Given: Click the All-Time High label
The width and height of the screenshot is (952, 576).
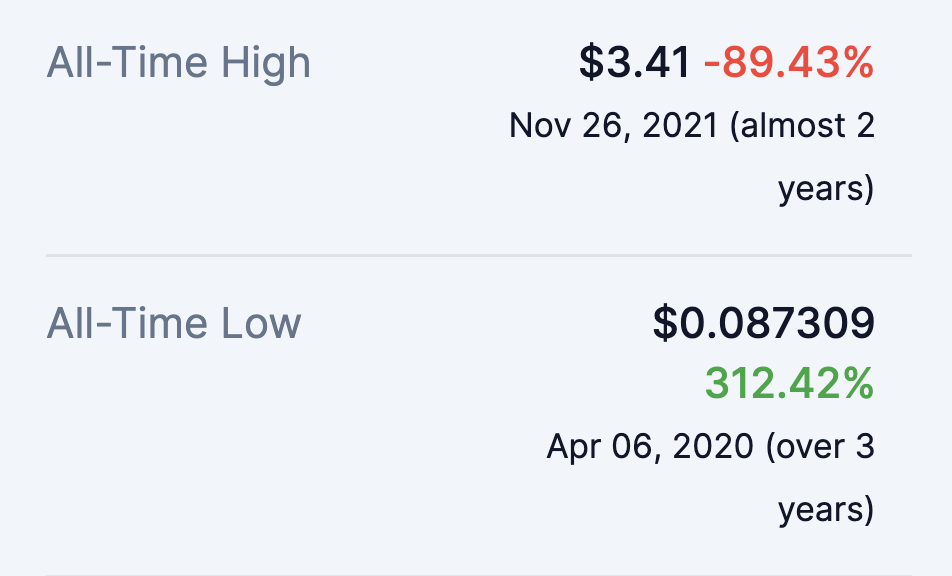Looking at the screenshot, I should (178, 63).
